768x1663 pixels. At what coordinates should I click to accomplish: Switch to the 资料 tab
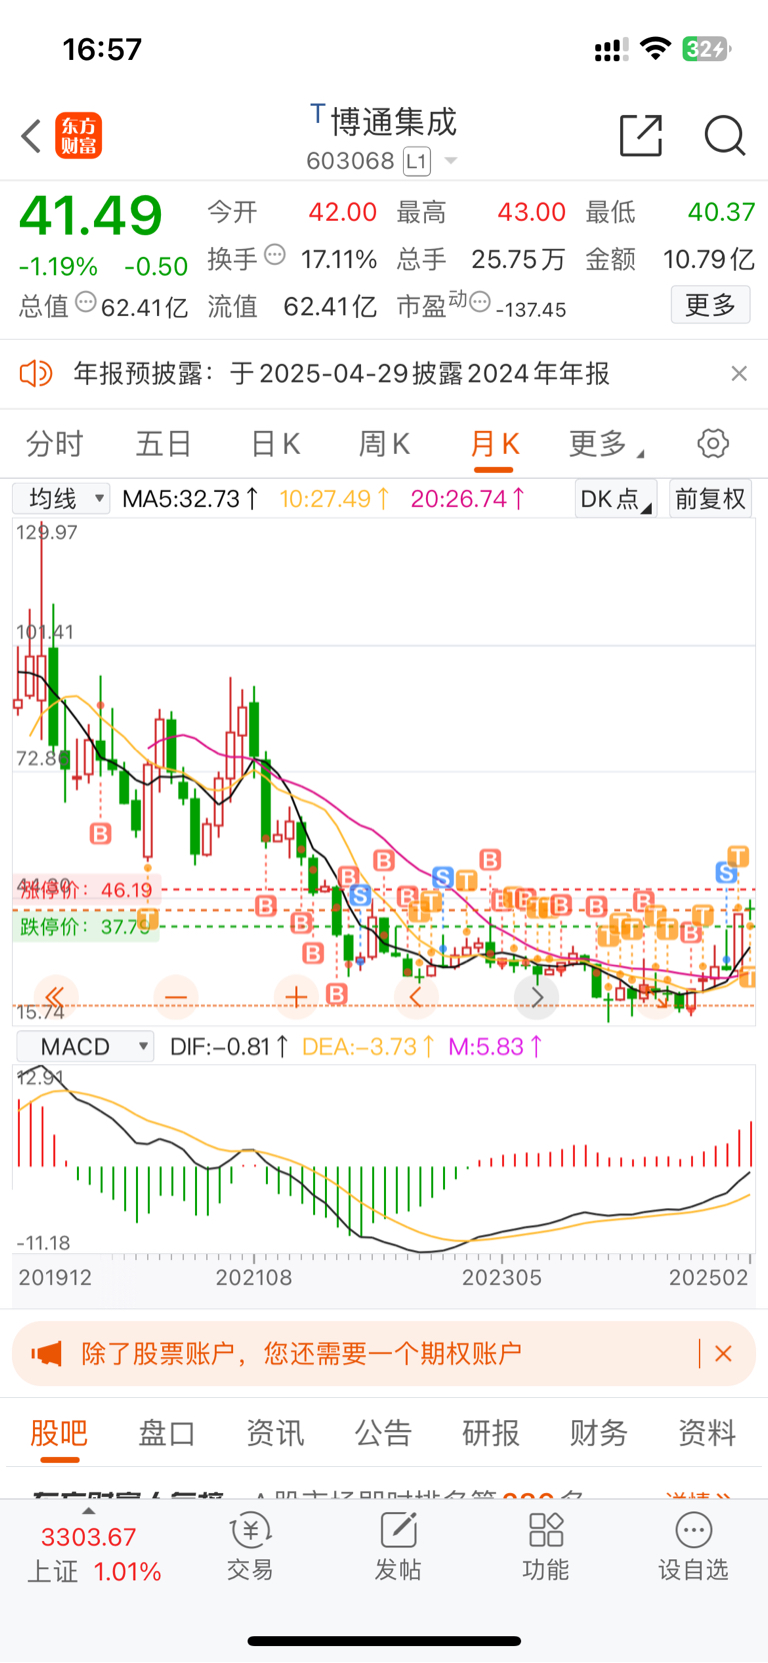[707, 1432]
